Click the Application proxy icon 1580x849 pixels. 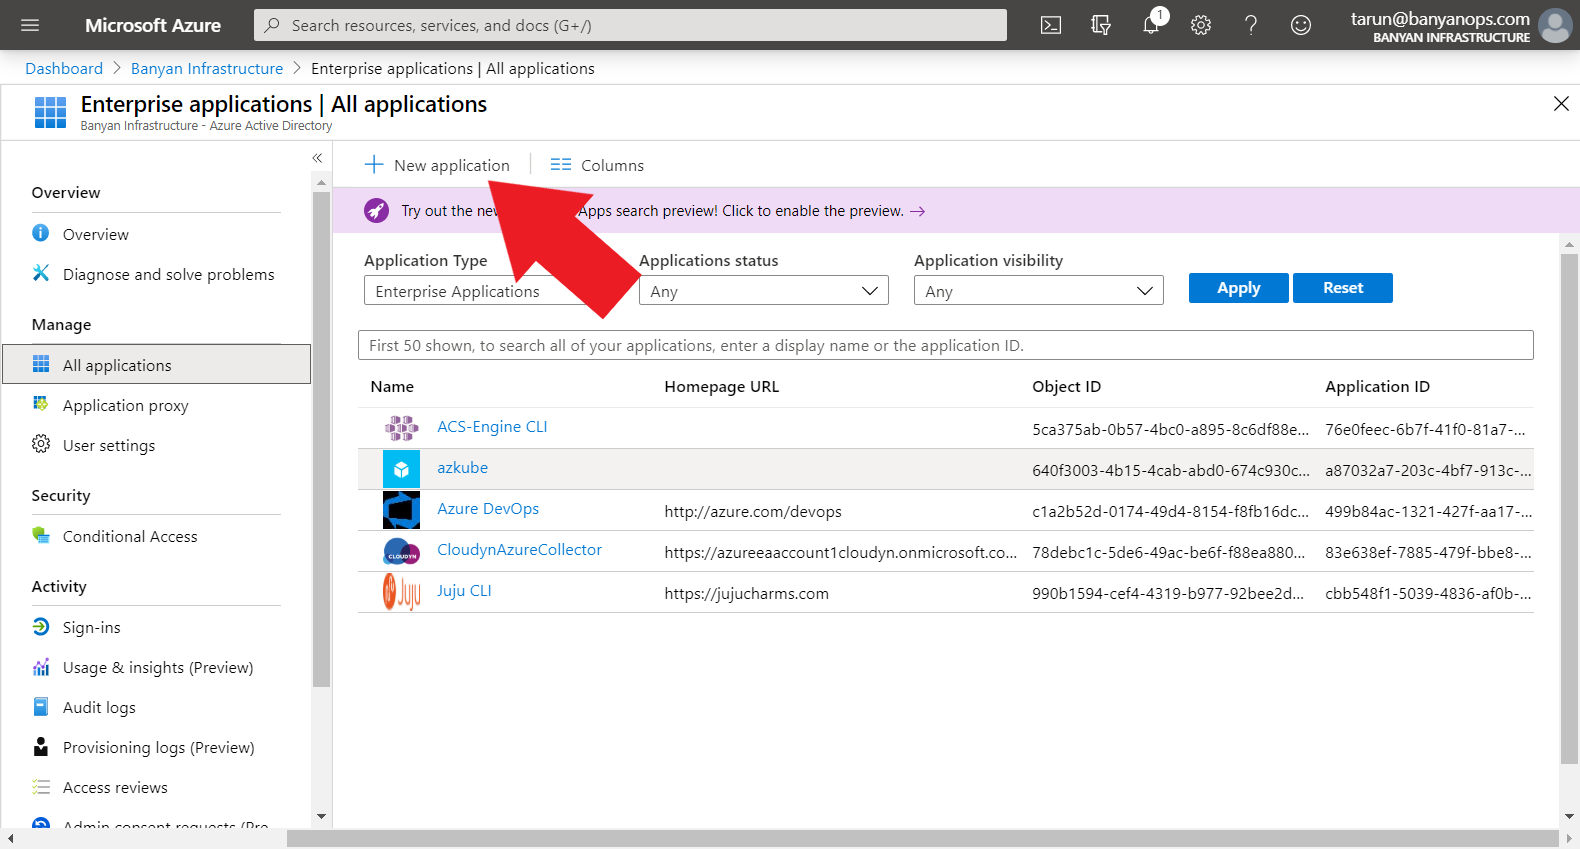click(x=41, y=404)
